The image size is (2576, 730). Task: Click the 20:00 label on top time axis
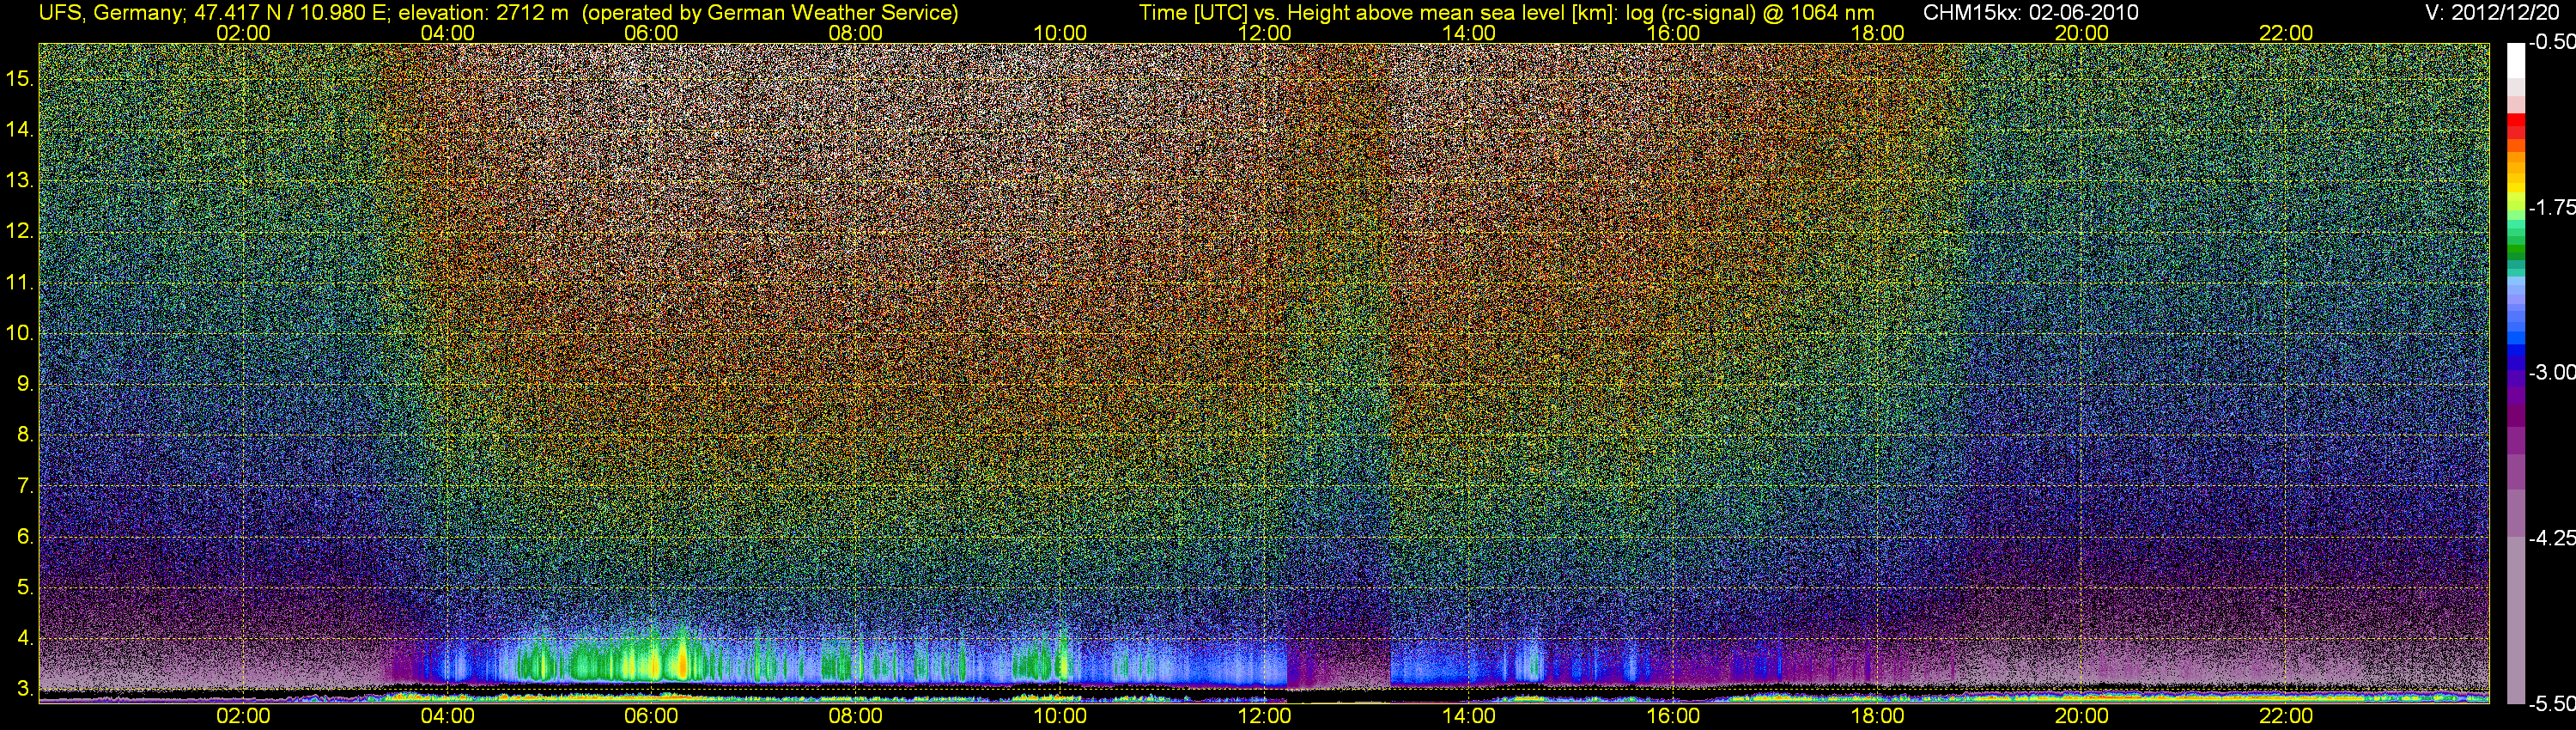pyautogui.click(x=2081, y=33)
